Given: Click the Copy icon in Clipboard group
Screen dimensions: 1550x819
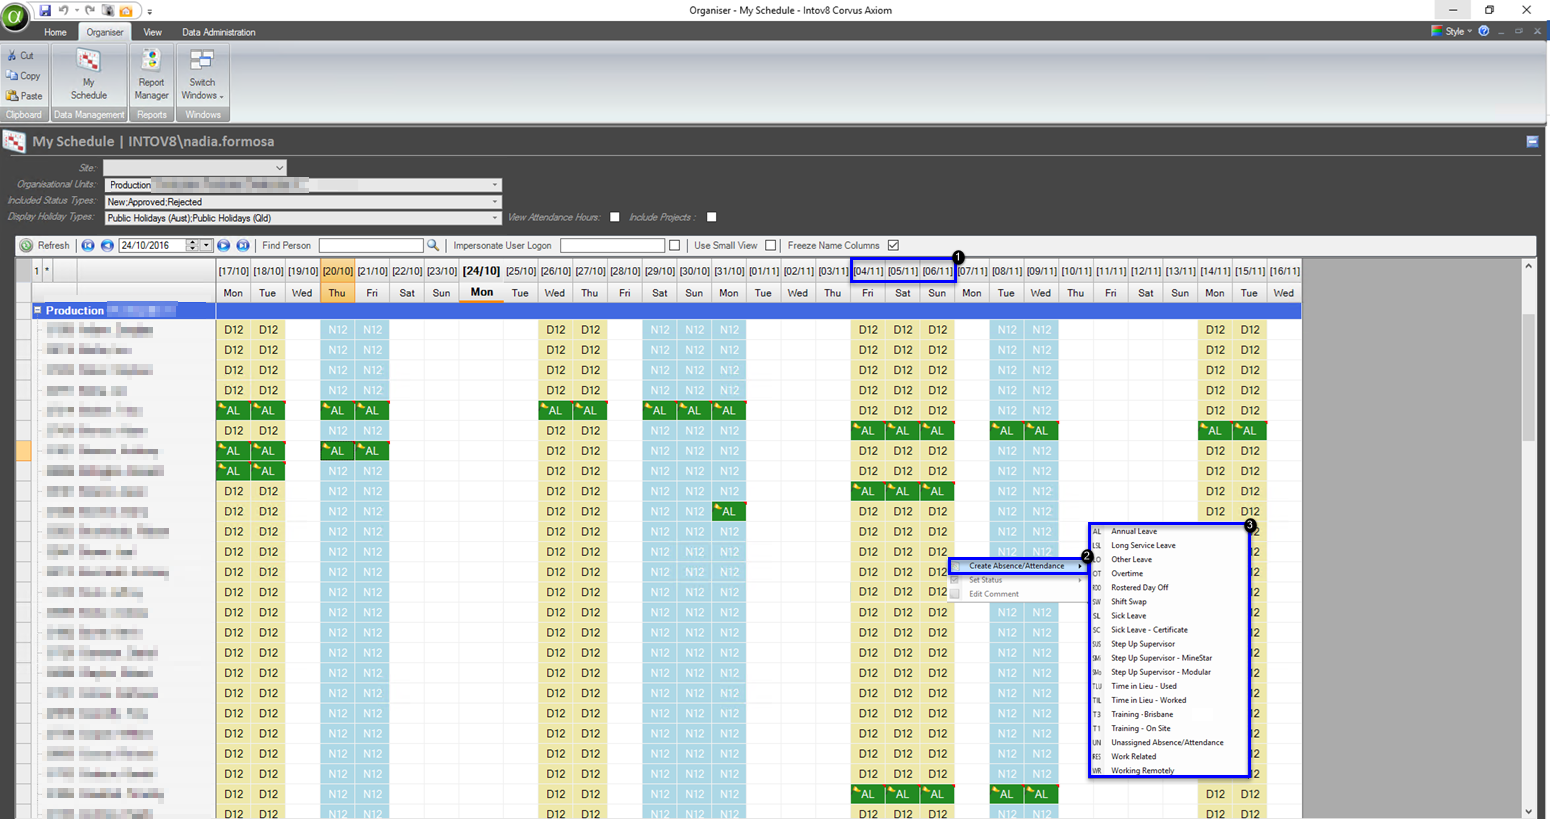Looking at the screenshot, I should click(x=12, y=76).
